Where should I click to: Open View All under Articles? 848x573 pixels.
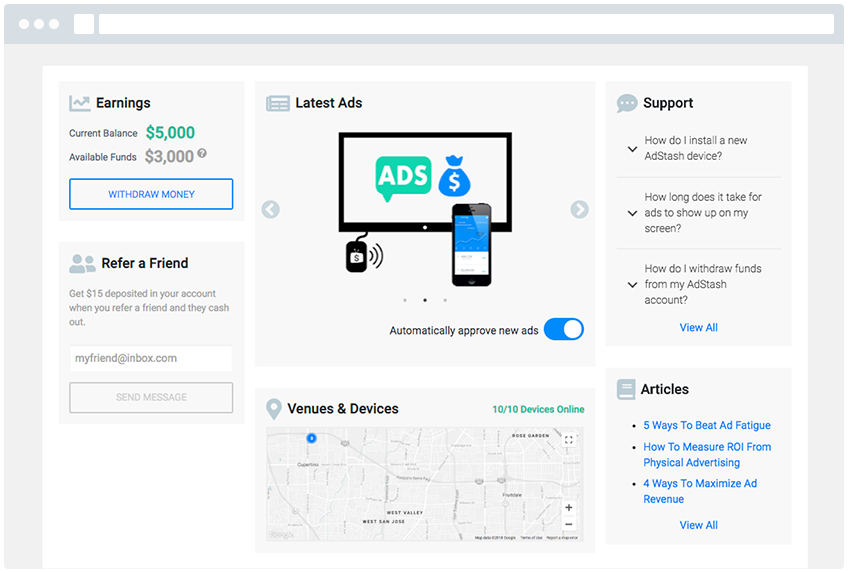pos(699,525)
